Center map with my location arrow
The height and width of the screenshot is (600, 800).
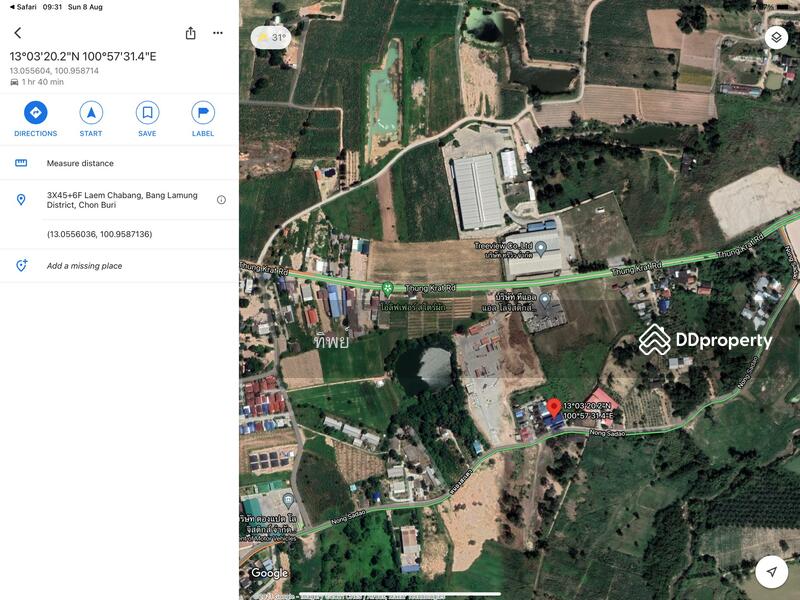click(x=771, y=572)
